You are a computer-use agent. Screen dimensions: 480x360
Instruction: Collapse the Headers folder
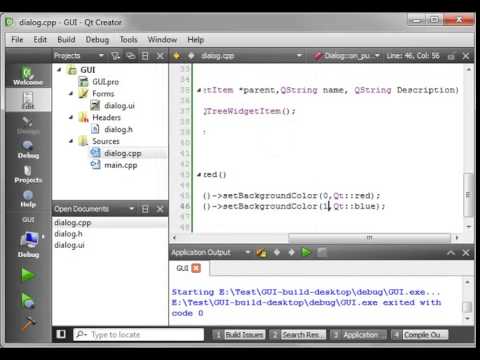coord(71,117)
